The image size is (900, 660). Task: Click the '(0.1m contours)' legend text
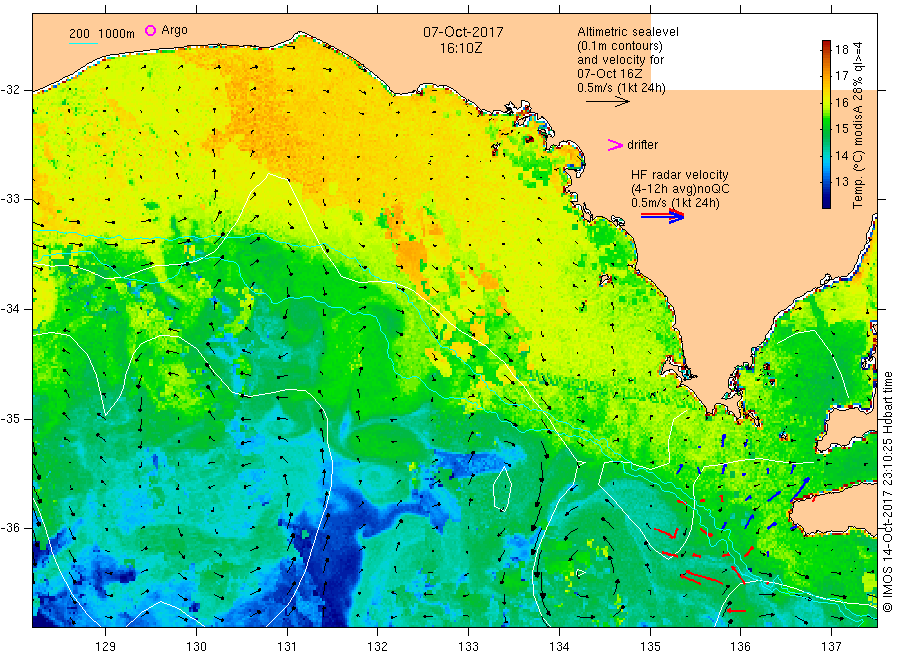coord(620,46)
